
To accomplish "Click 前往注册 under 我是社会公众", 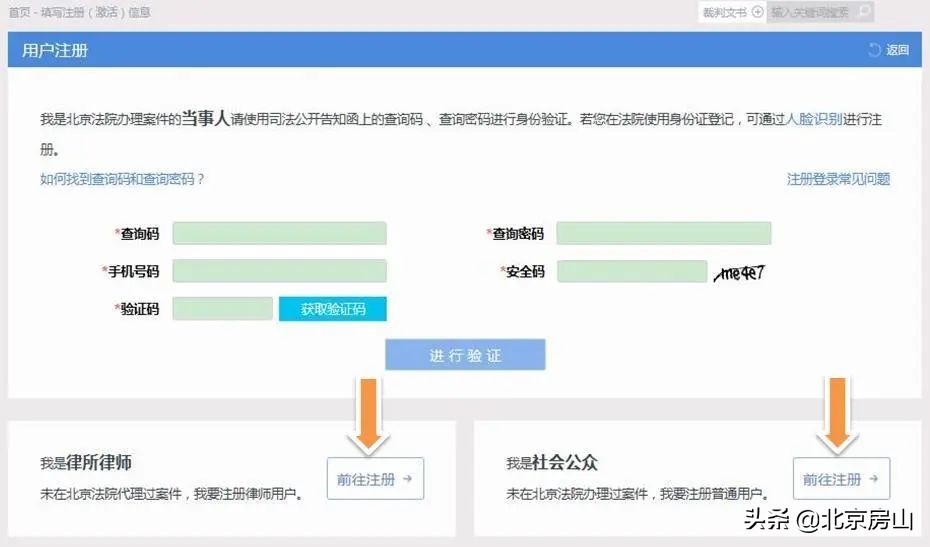I will pos(841,478).
